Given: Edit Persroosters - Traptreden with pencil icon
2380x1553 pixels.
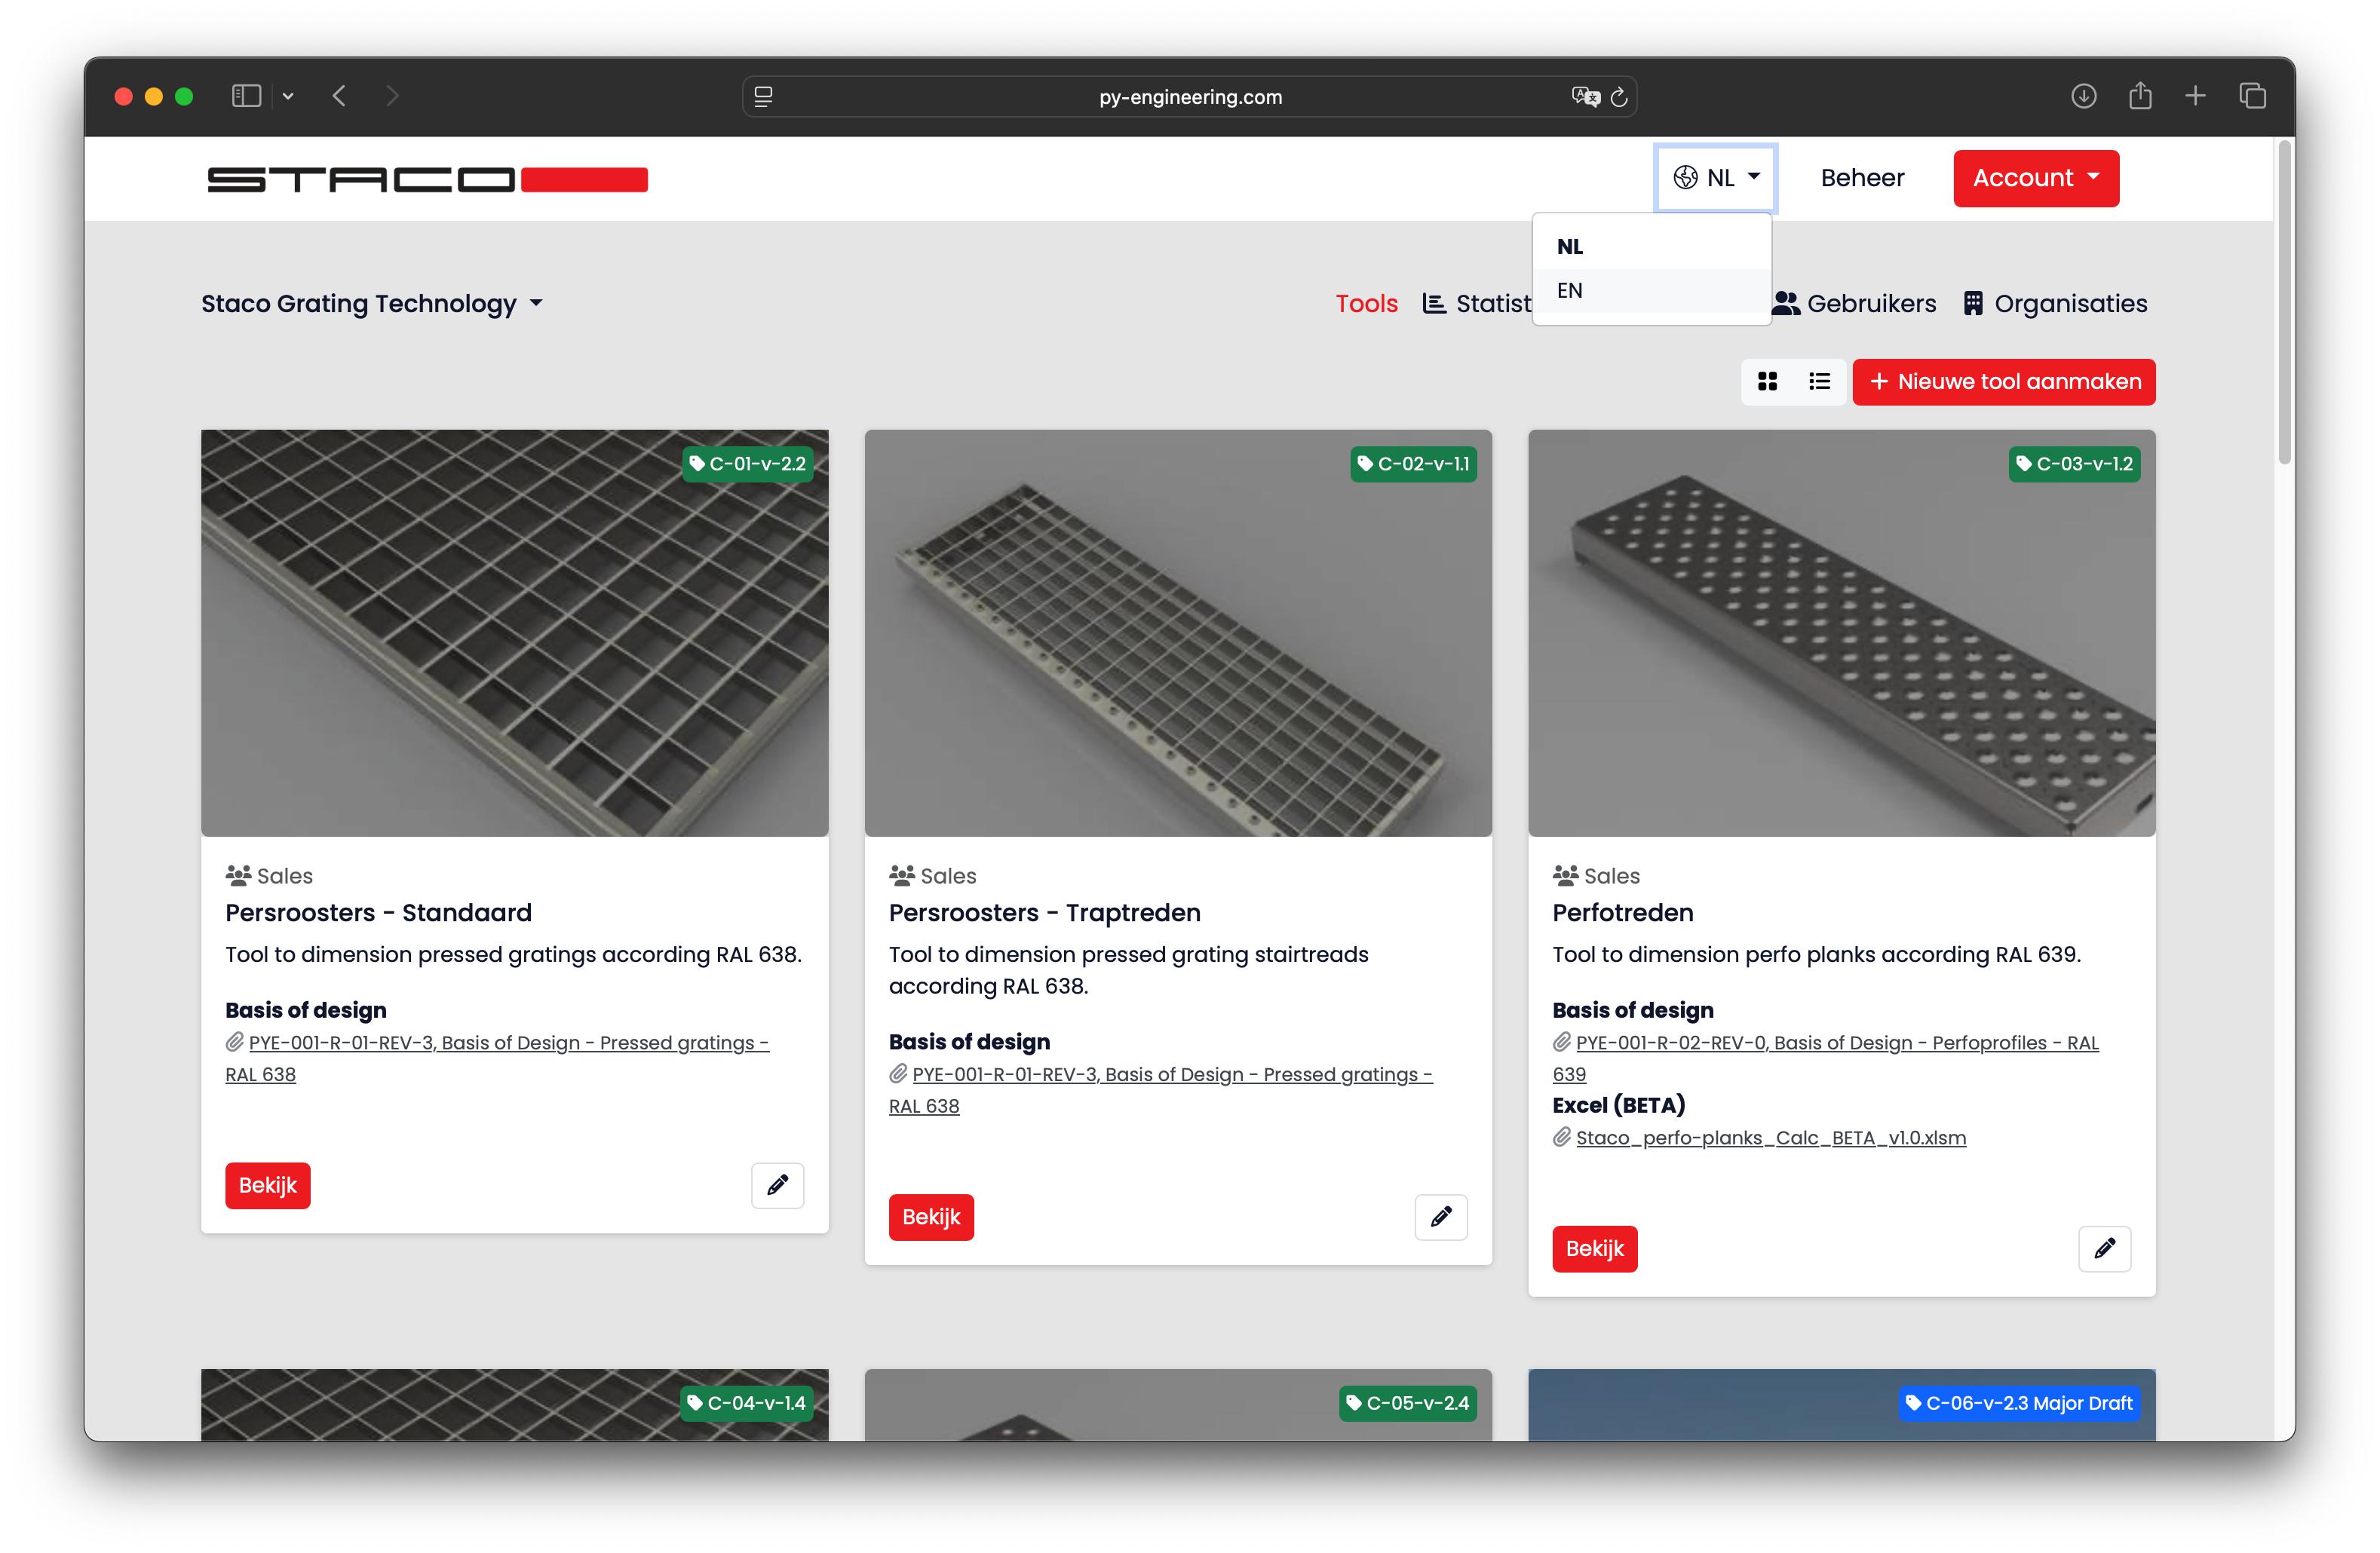Looking at the screenshot, I should (1440, 1217).
